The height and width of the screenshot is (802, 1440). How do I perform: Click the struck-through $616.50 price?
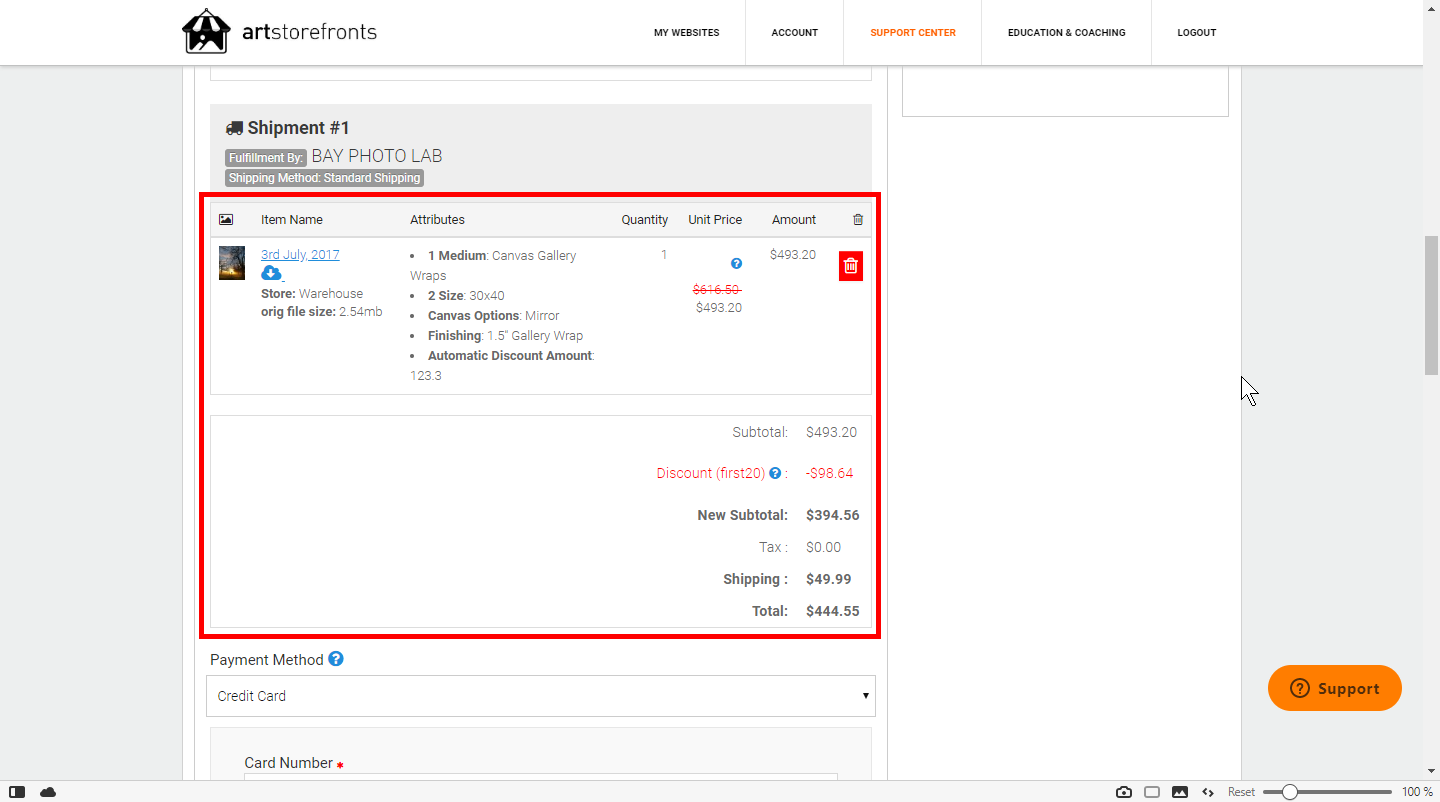(x=717, y=289)
